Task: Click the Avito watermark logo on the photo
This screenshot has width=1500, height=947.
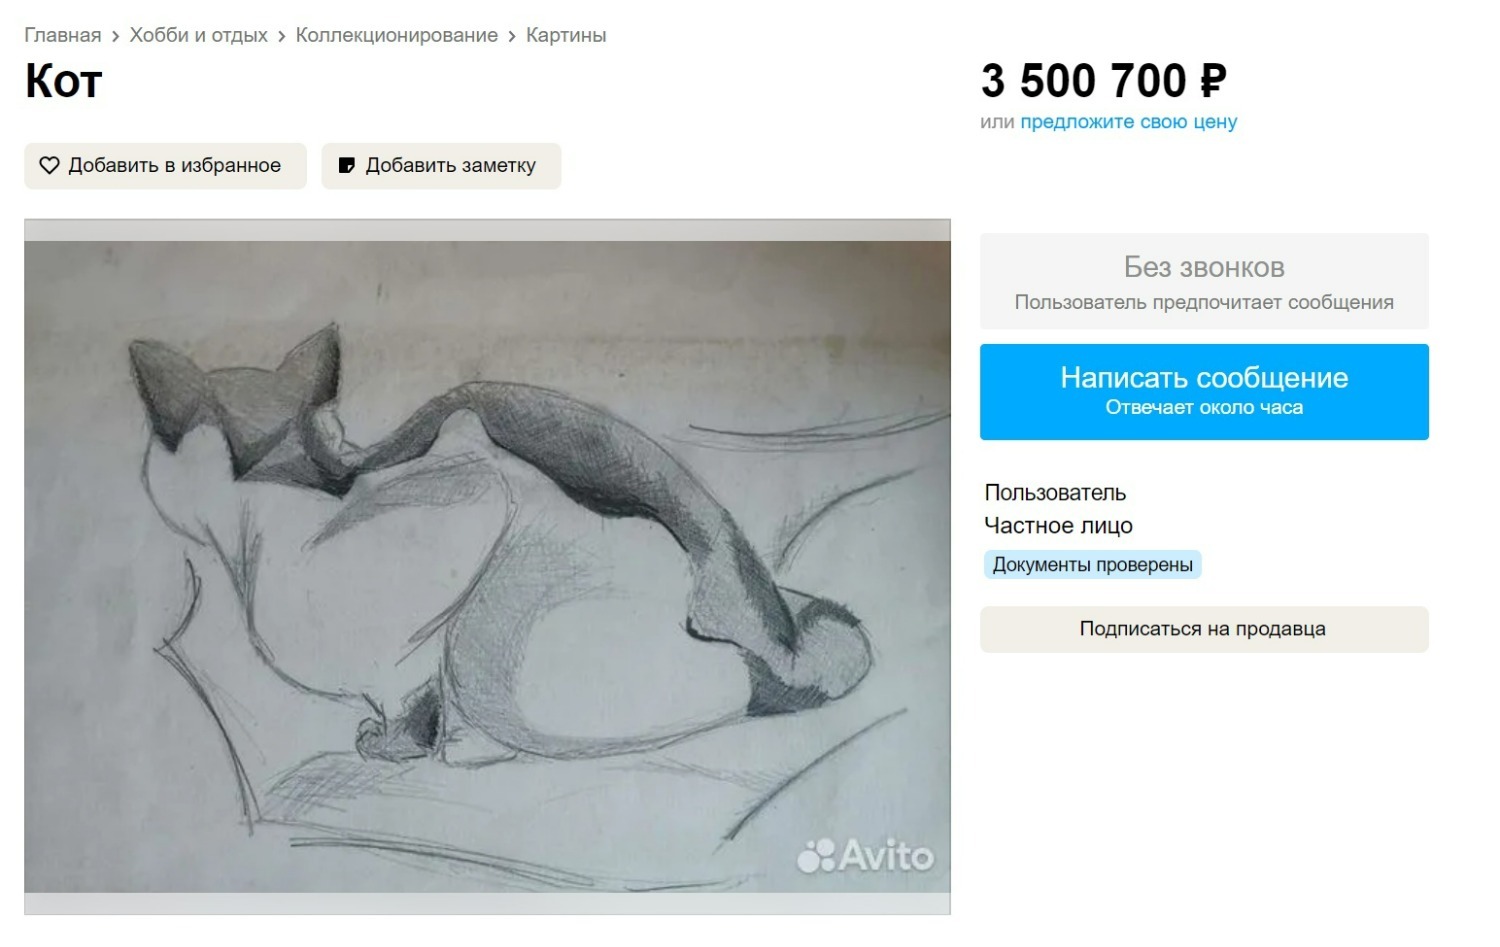Action: (865, 855)
